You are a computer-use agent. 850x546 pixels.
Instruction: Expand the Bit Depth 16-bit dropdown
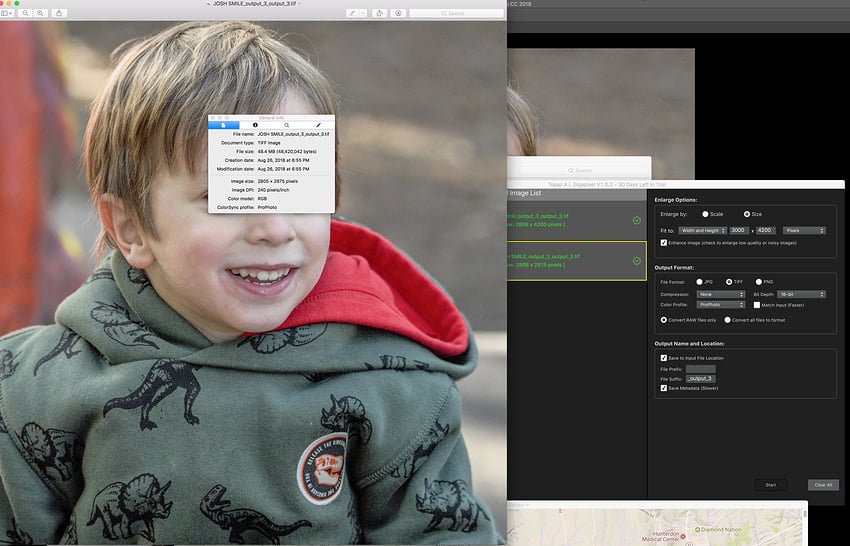coord(800,294)
